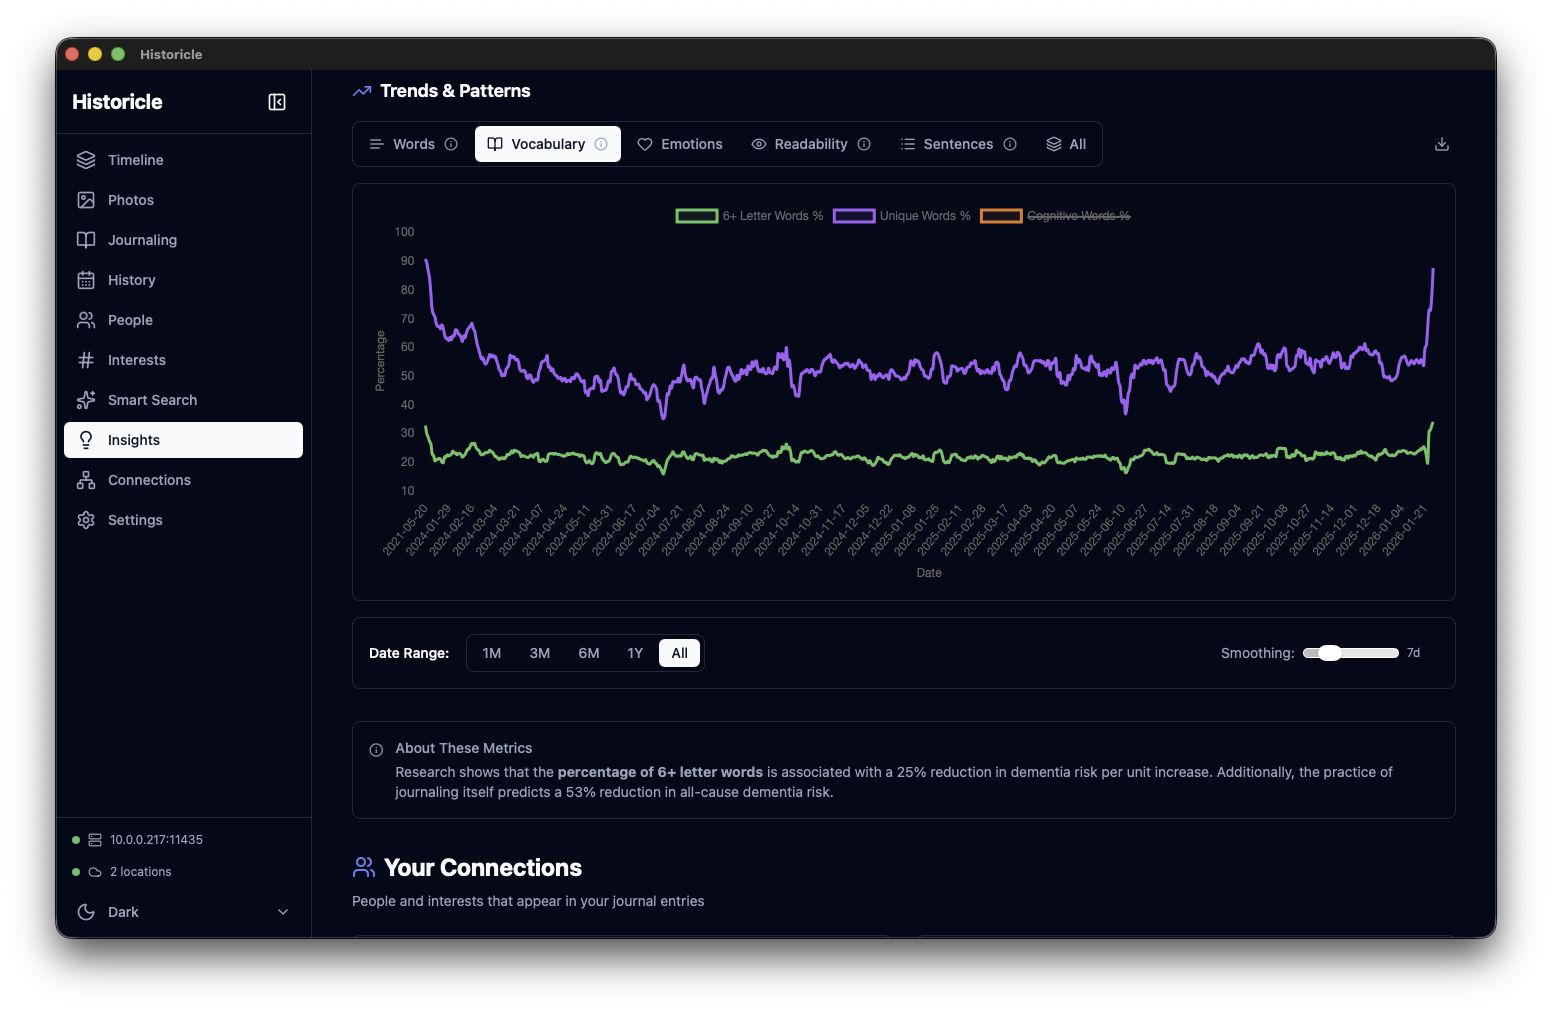Collapse the sidebar using panel icon

[277, 102]
